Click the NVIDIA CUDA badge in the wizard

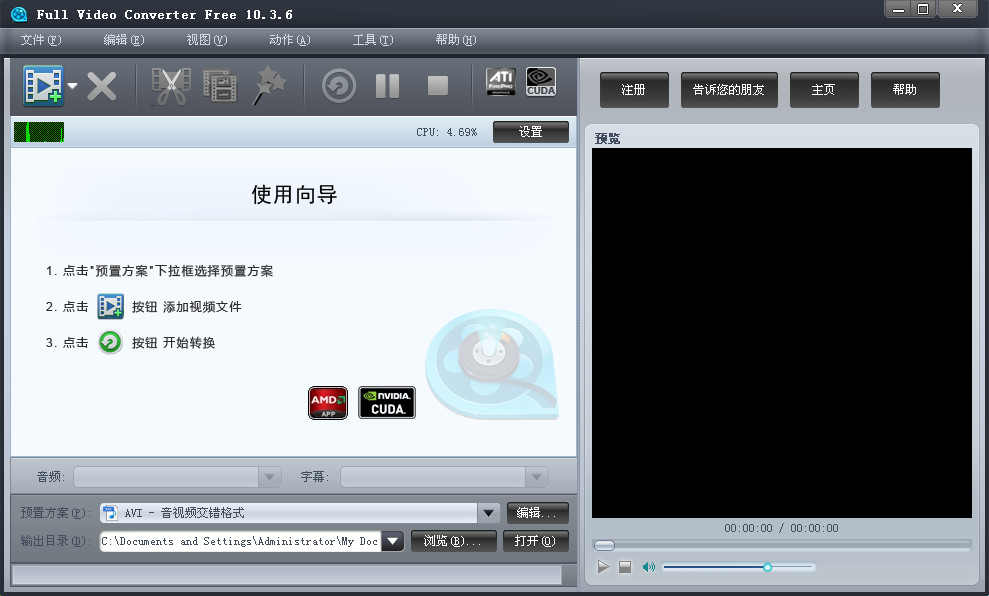(387, 402)
